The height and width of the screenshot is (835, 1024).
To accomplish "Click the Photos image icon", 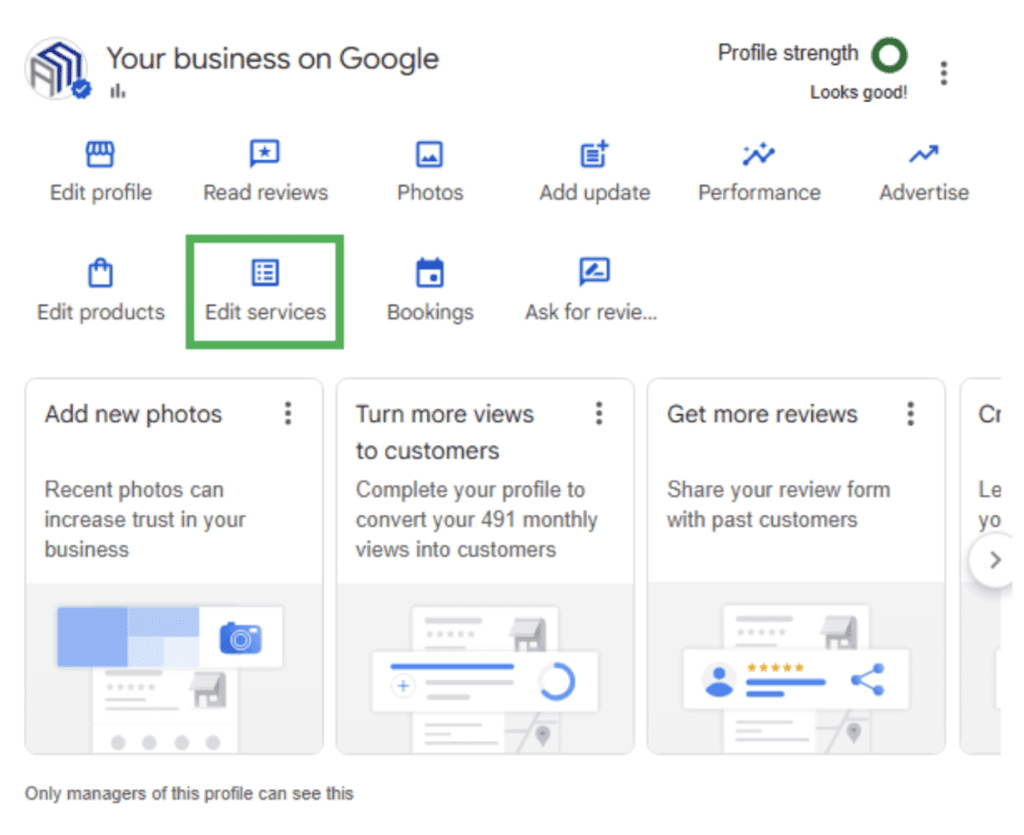I will tap(429, 155).
